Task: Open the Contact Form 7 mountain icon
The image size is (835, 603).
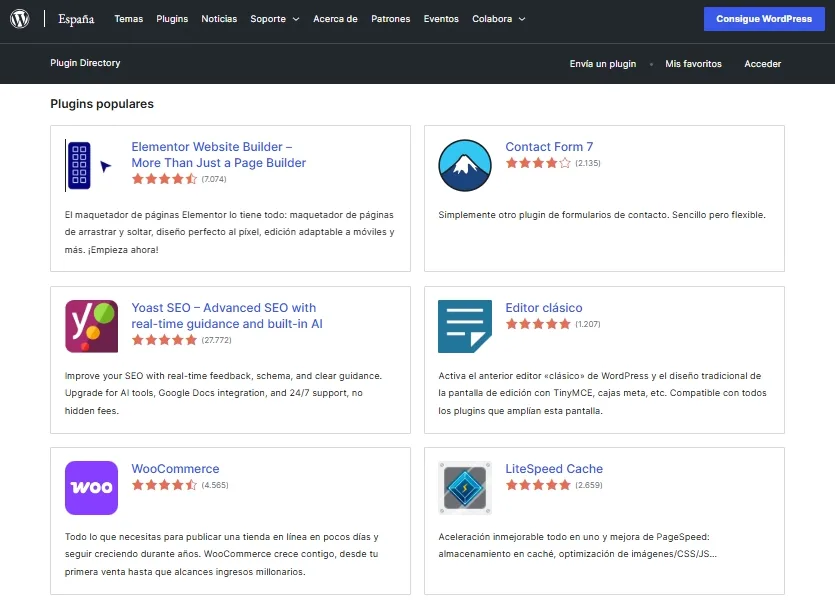Action: coord(465,166)
